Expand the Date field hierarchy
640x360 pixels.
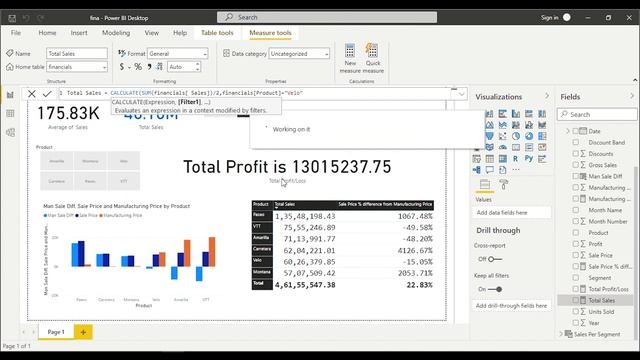(x=567, y=131)
